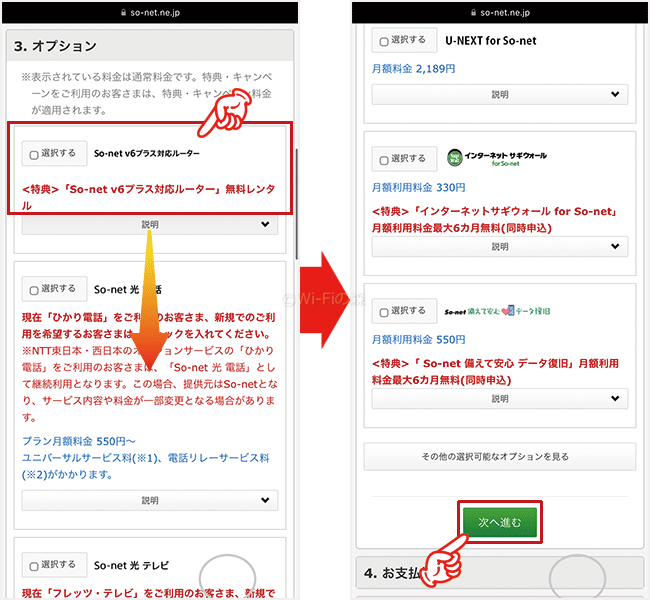
Task: Expand 説明 under So-net 光 電話
Action: click(150, 500)
